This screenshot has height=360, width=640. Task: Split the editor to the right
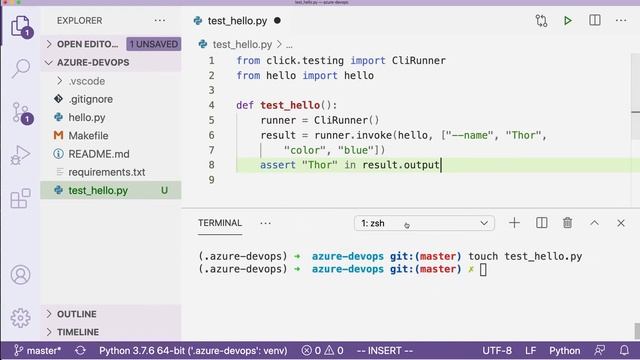pyautogui.click(x=595, y=20)
